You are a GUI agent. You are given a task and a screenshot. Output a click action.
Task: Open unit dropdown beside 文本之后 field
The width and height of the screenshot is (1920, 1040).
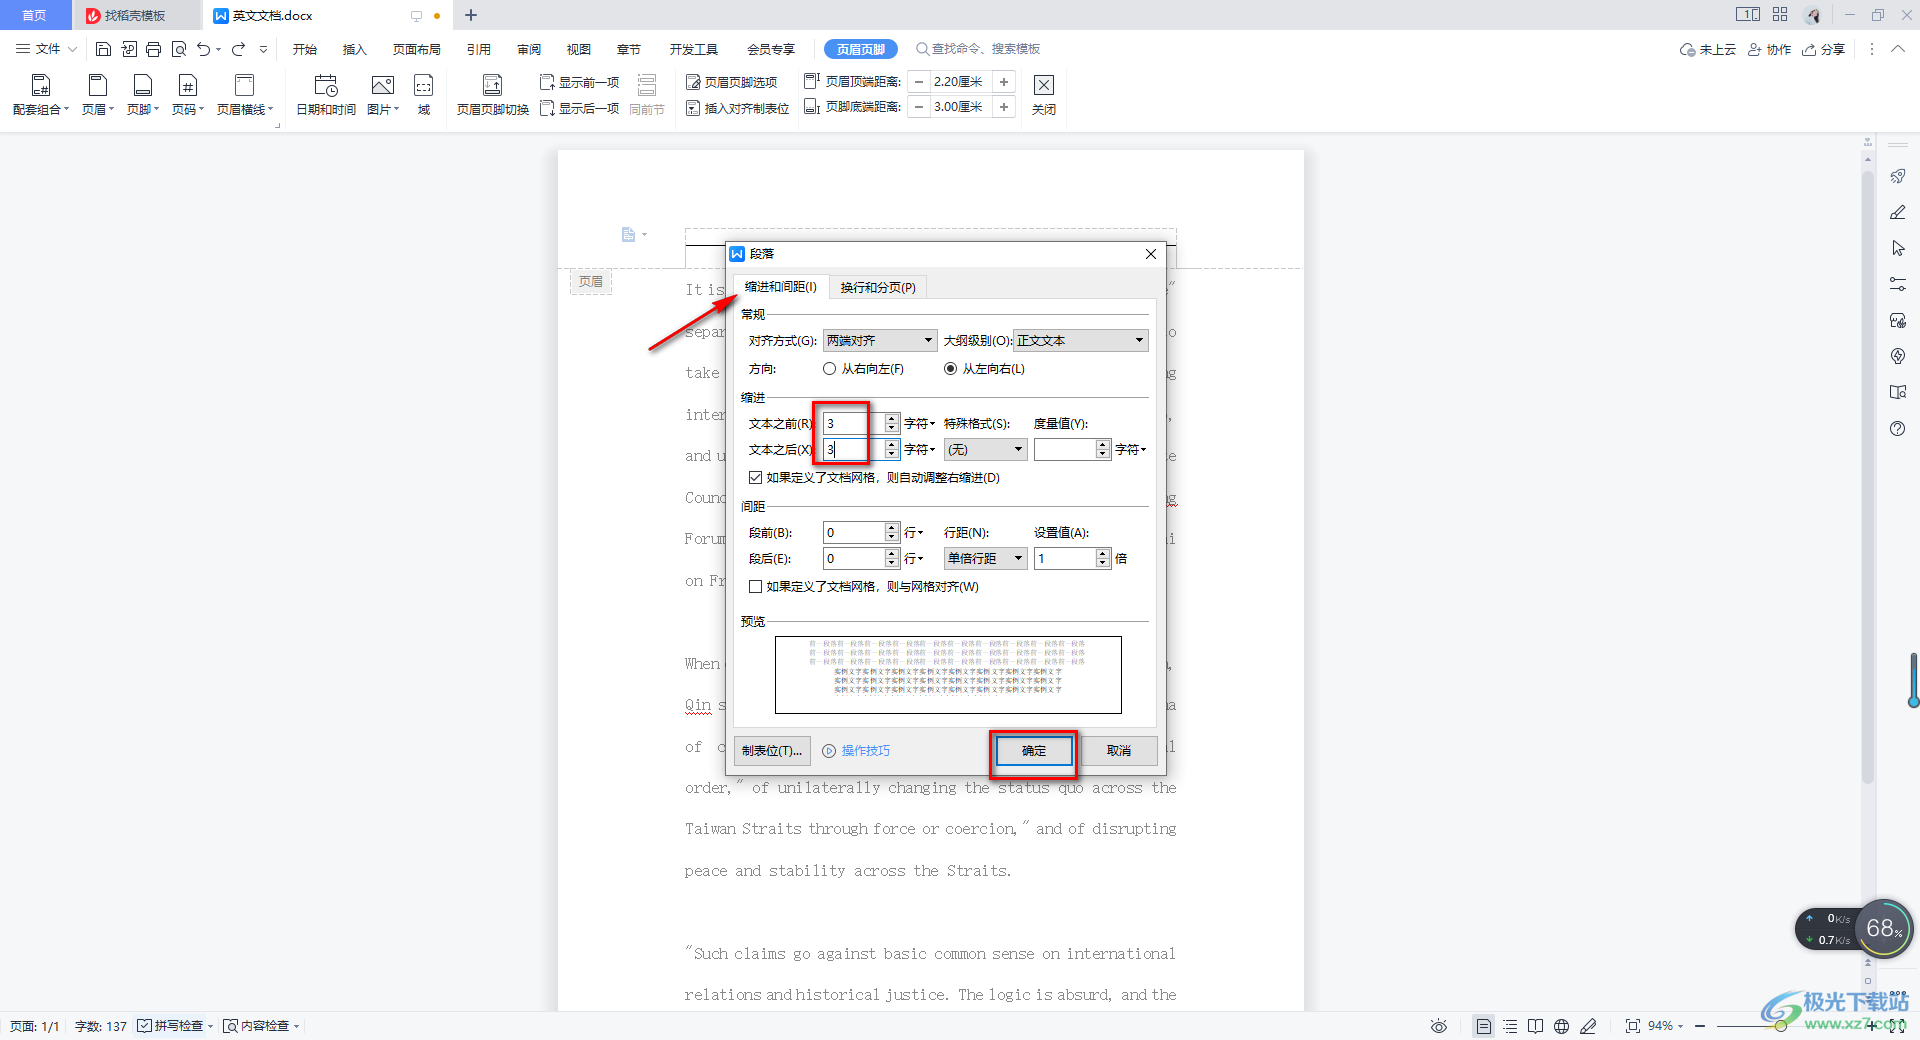(x=919, y=450)
